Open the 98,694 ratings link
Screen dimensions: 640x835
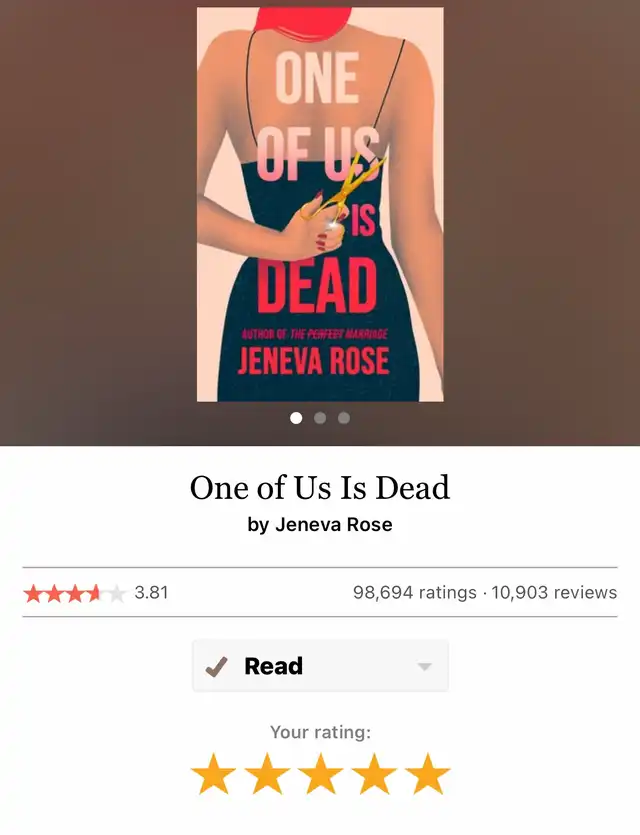415,592
